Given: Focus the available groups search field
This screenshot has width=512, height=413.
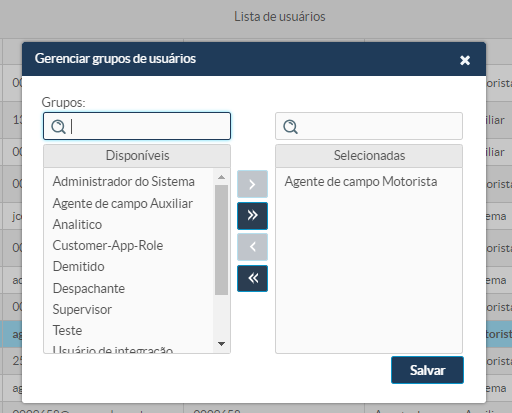Looking at the screenshot, I should pos(137,126).
